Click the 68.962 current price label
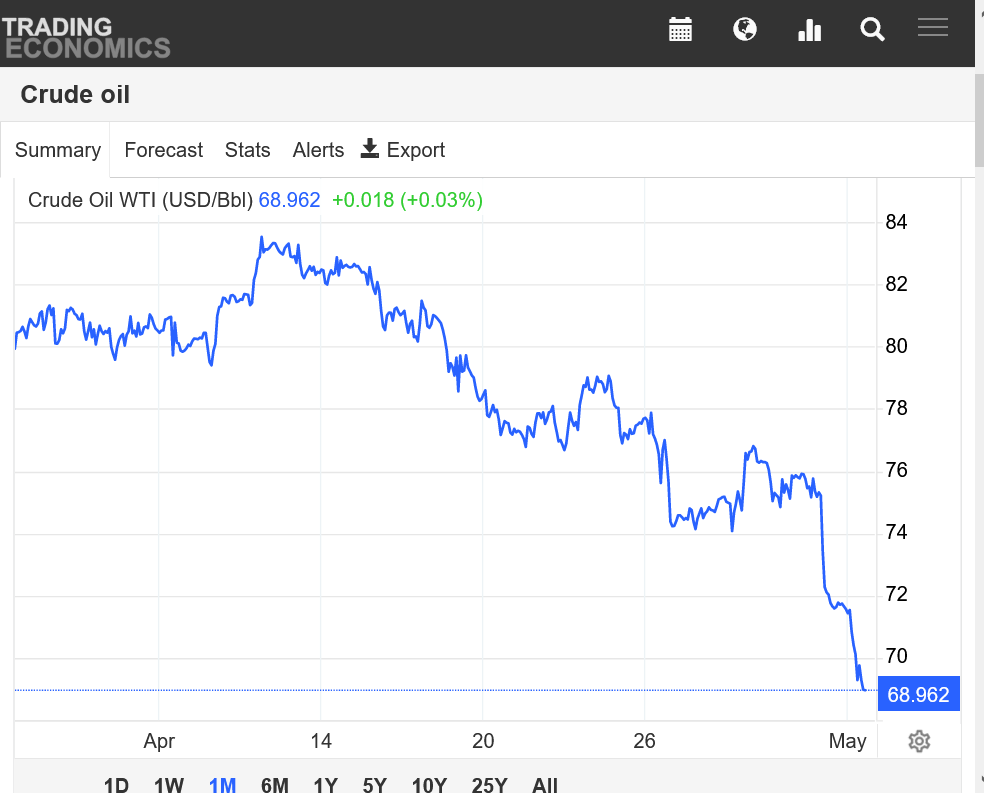This screenshot has width=984, height=800. [919, 694]
